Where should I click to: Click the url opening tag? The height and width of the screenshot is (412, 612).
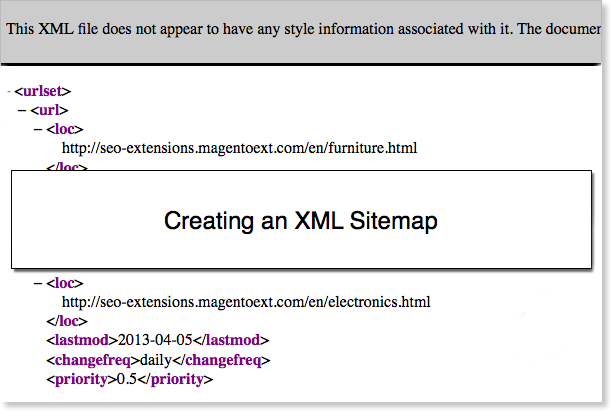pyautogui.click(x=49, y=110)
